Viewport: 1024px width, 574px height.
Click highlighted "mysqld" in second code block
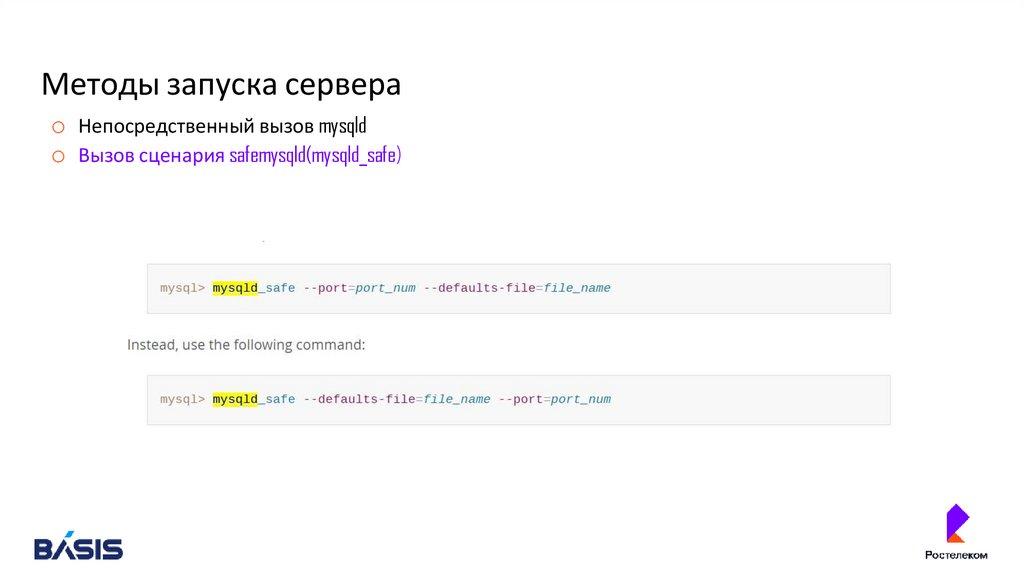pyautogui.click(x=236, y=399)
